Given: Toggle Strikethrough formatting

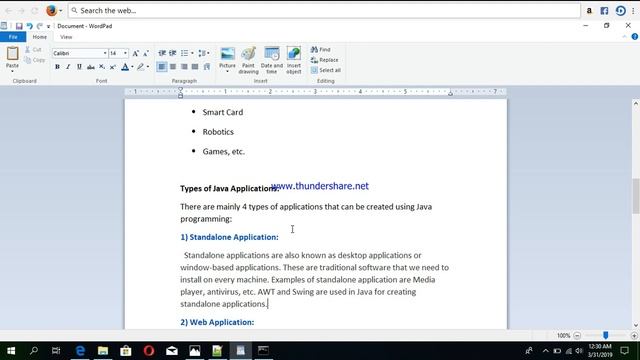Looking at the screenshot, I should tap(91, 67).
